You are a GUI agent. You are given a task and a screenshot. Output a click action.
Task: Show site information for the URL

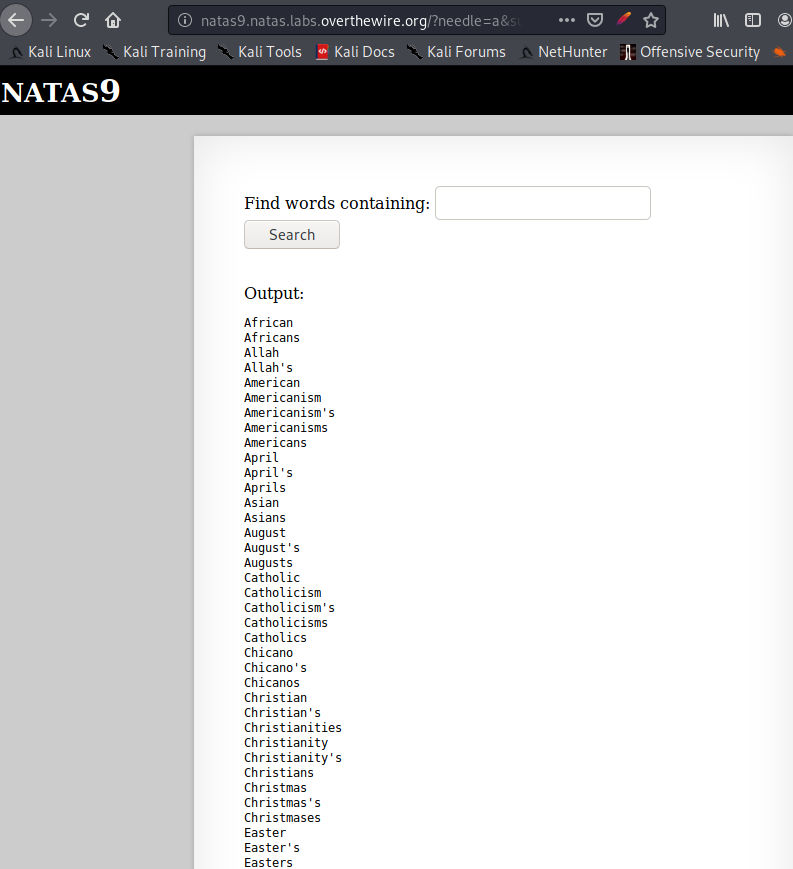pyautogui.click(x=184, y=20)
